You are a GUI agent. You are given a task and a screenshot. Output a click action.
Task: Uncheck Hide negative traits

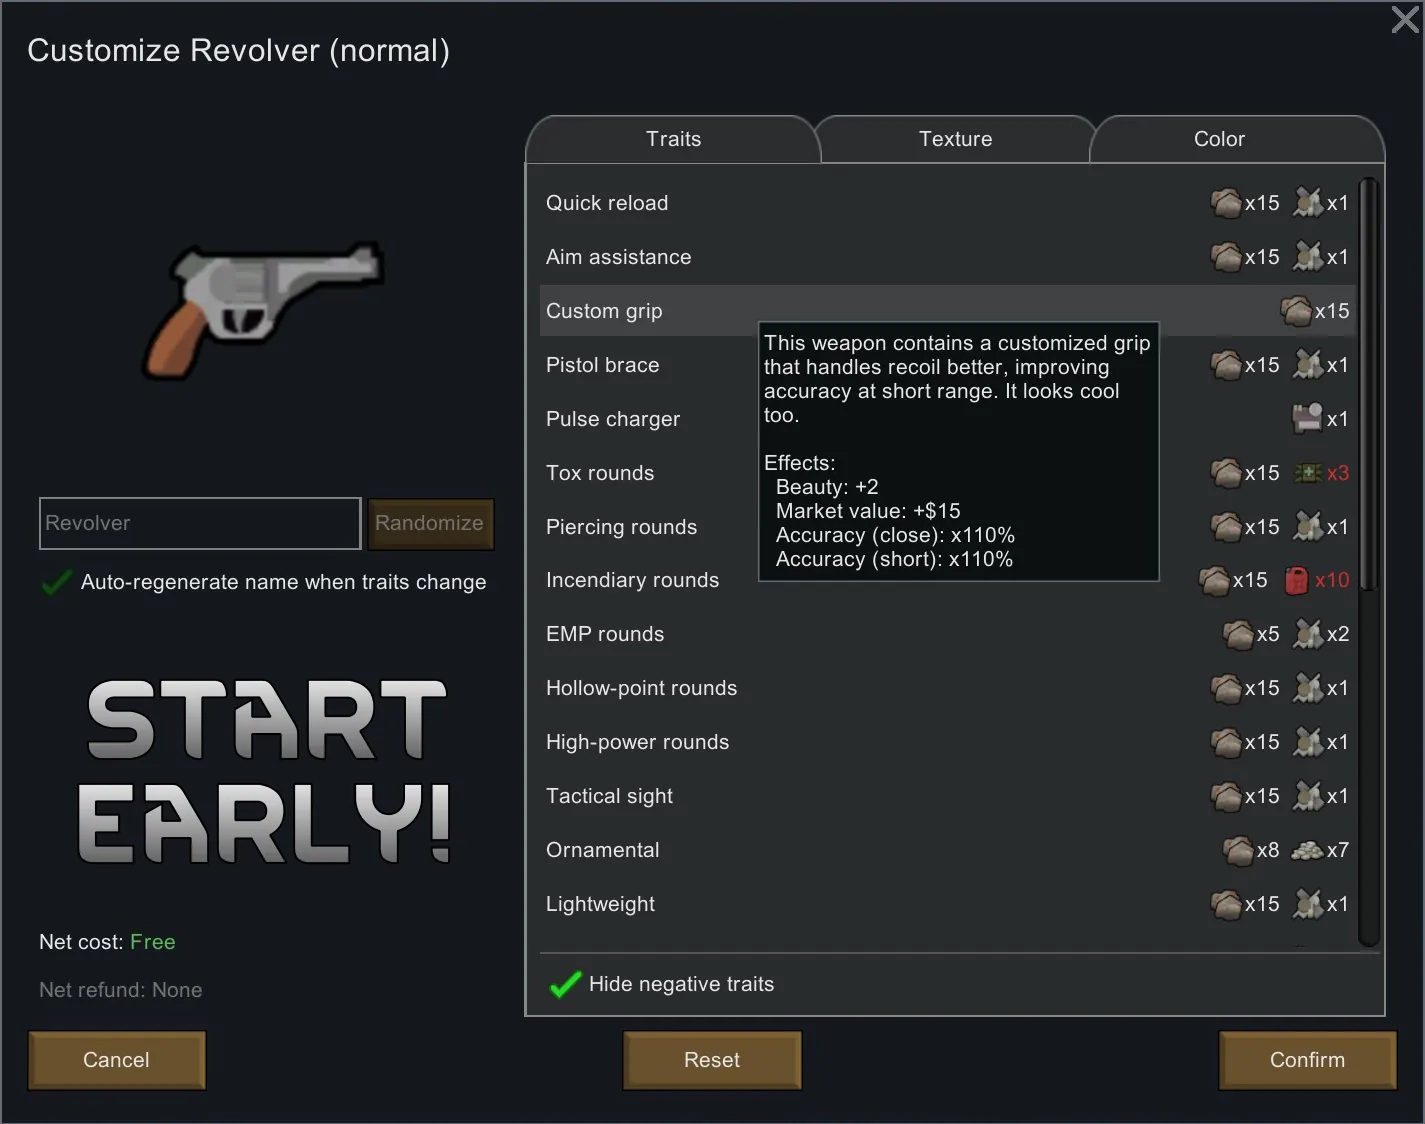pyautogui.click(x=565, y=985)
